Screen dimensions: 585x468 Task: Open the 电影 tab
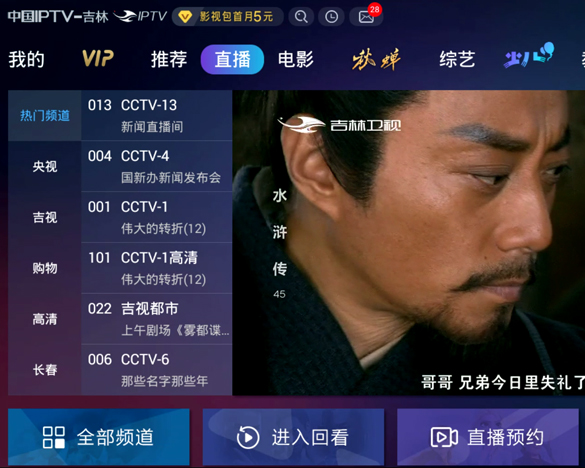tap(296, 59)
